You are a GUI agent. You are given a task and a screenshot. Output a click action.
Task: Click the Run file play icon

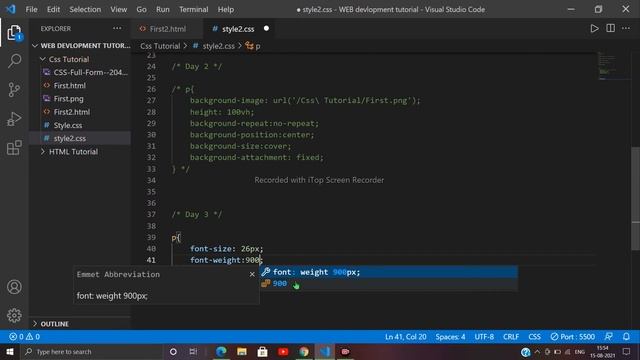(594, 29)
